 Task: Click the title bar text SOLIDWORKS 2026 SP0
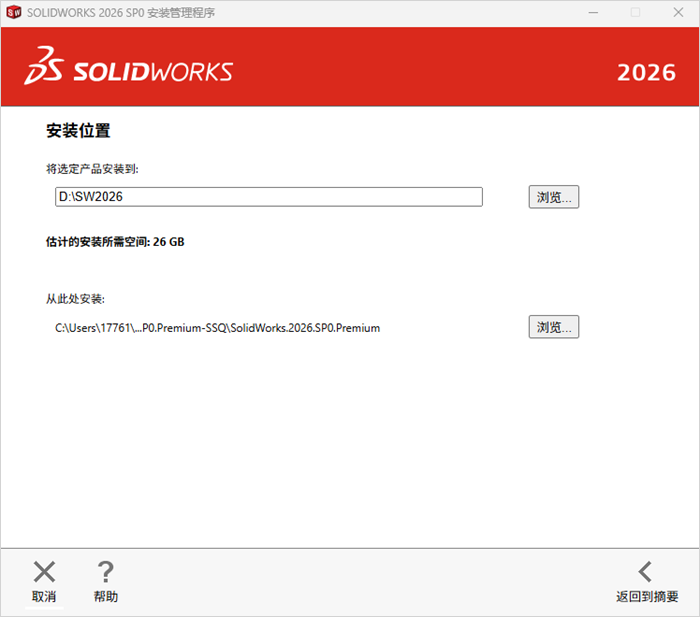coord(86,13)
